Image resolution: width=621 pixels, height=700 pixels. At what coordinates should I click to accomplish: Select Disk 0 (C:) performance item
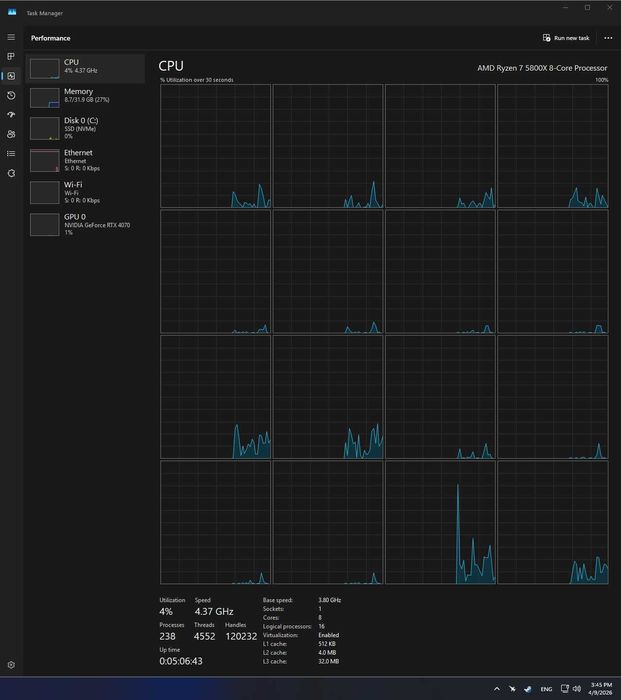(85, 128)
